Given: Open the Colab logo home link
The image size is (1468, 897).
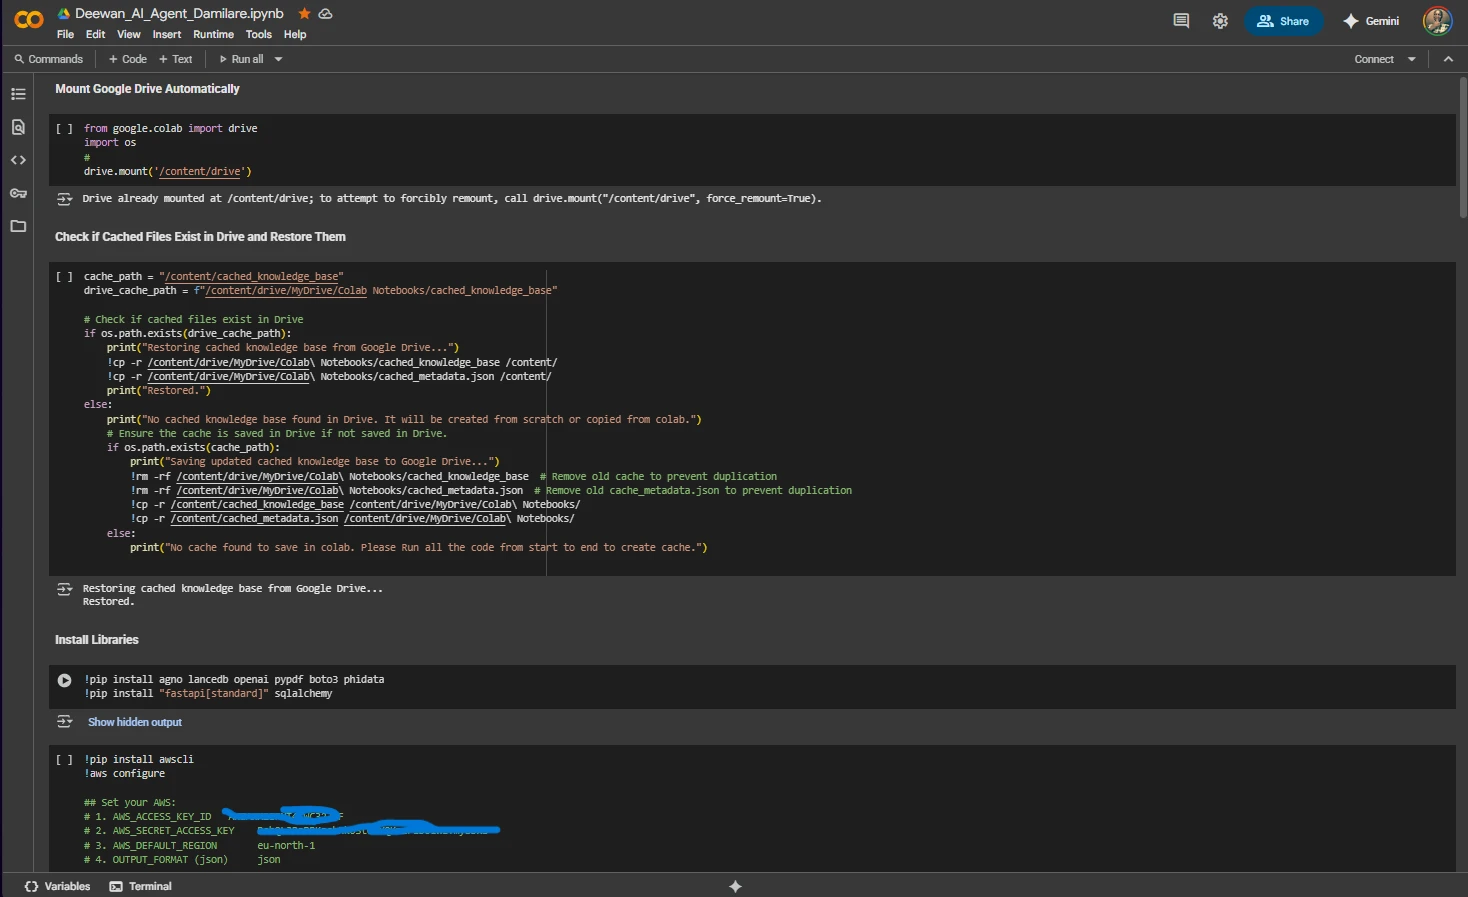Looking at the screenshot, I should pos(29,20).
